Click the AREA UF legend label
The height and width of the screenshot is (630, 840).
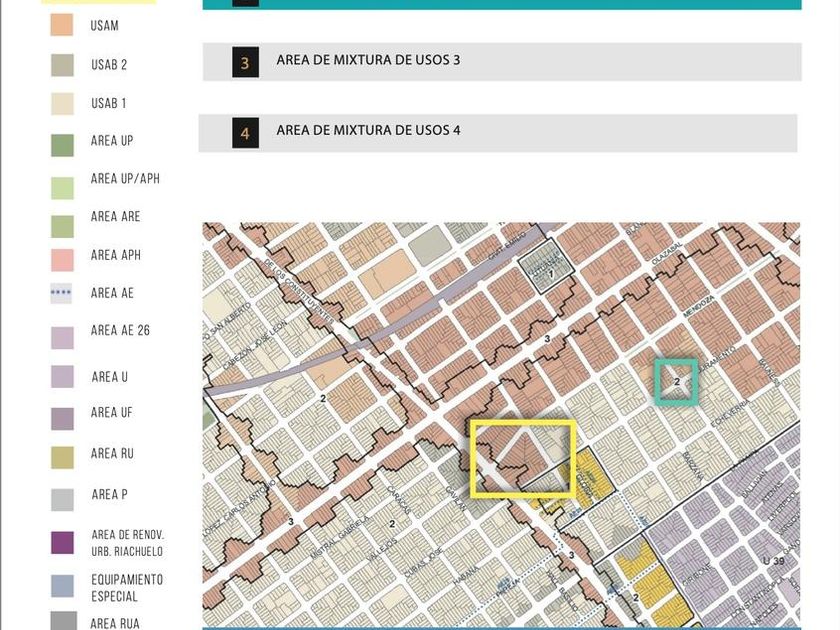111,412
